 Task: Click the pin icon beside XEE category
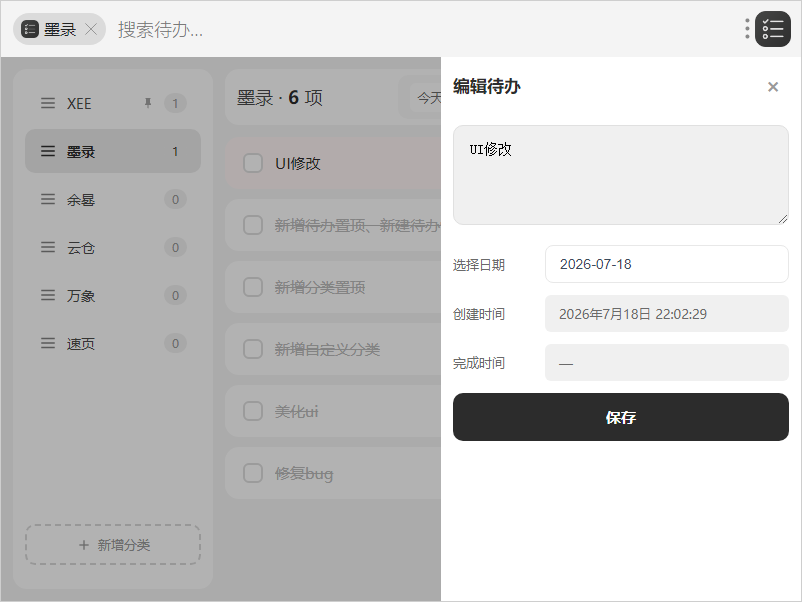pos(148,103)
